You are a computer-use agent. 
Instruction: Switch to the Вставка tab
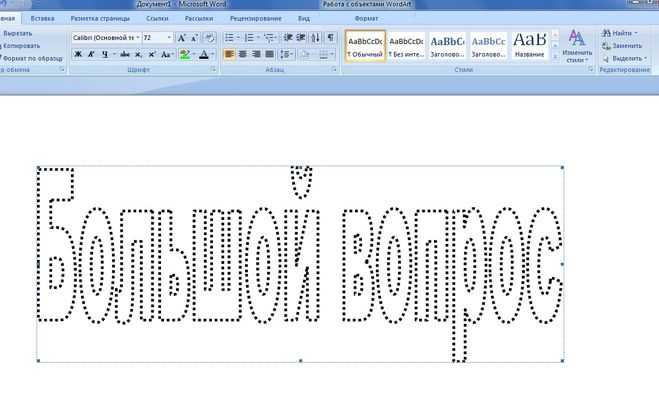pos(42,18)
